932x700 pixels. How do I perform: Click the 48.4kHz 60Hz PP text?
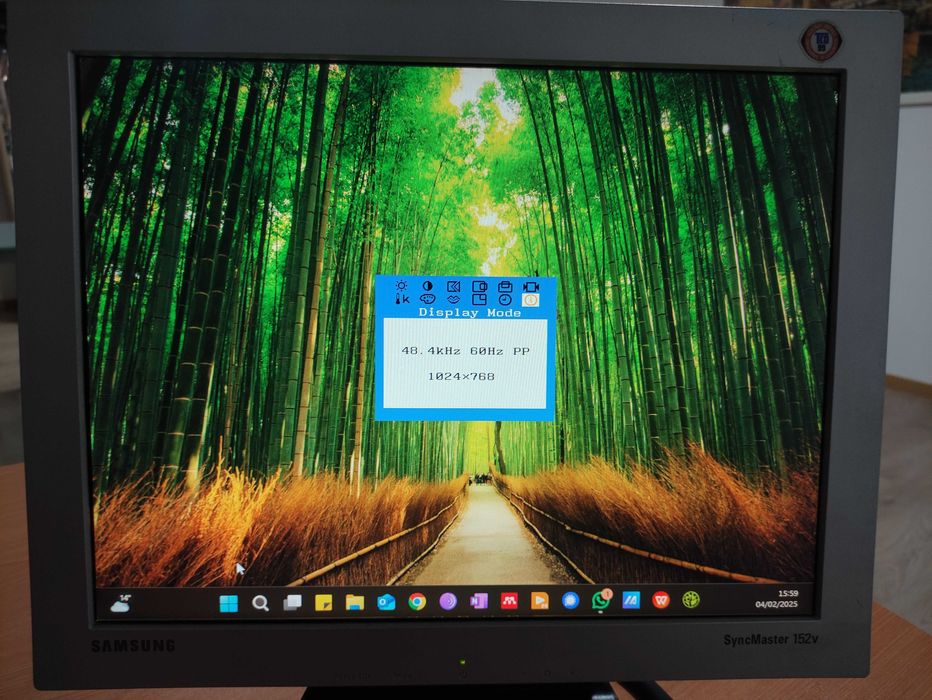[465, 351]
